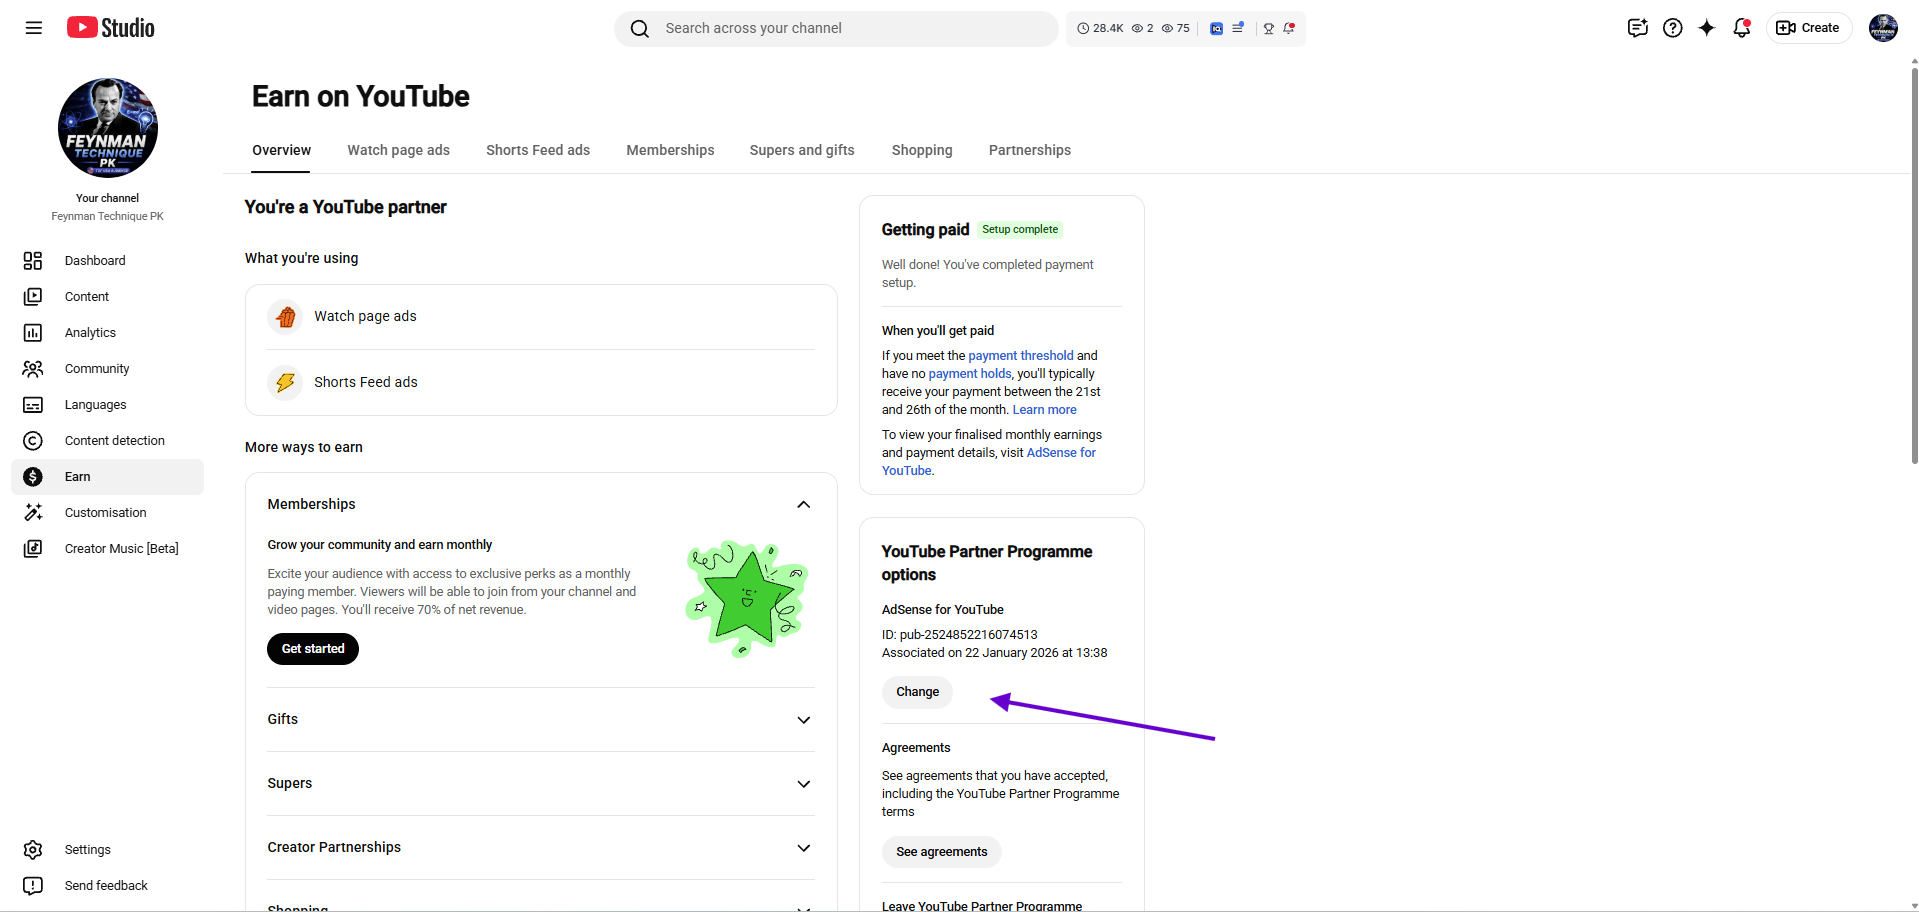Open the payment holds link
1919x912 pixels.
tap(970, 374)
